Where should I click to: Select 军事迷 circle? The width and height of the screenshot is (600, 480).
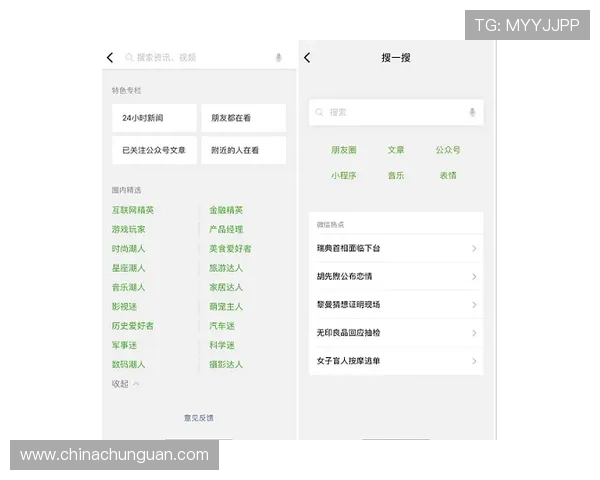coord(124,345)
